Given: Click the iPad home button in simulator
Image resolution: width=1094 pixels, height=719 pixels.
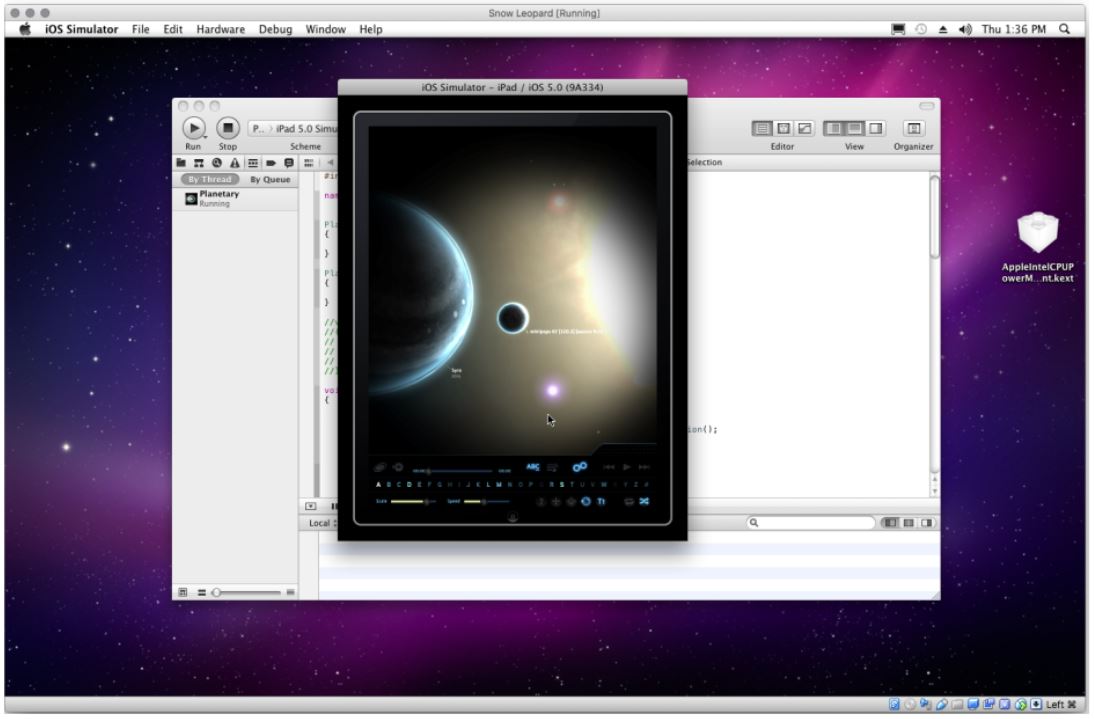Looking at the screenshot, I should 513,517.
